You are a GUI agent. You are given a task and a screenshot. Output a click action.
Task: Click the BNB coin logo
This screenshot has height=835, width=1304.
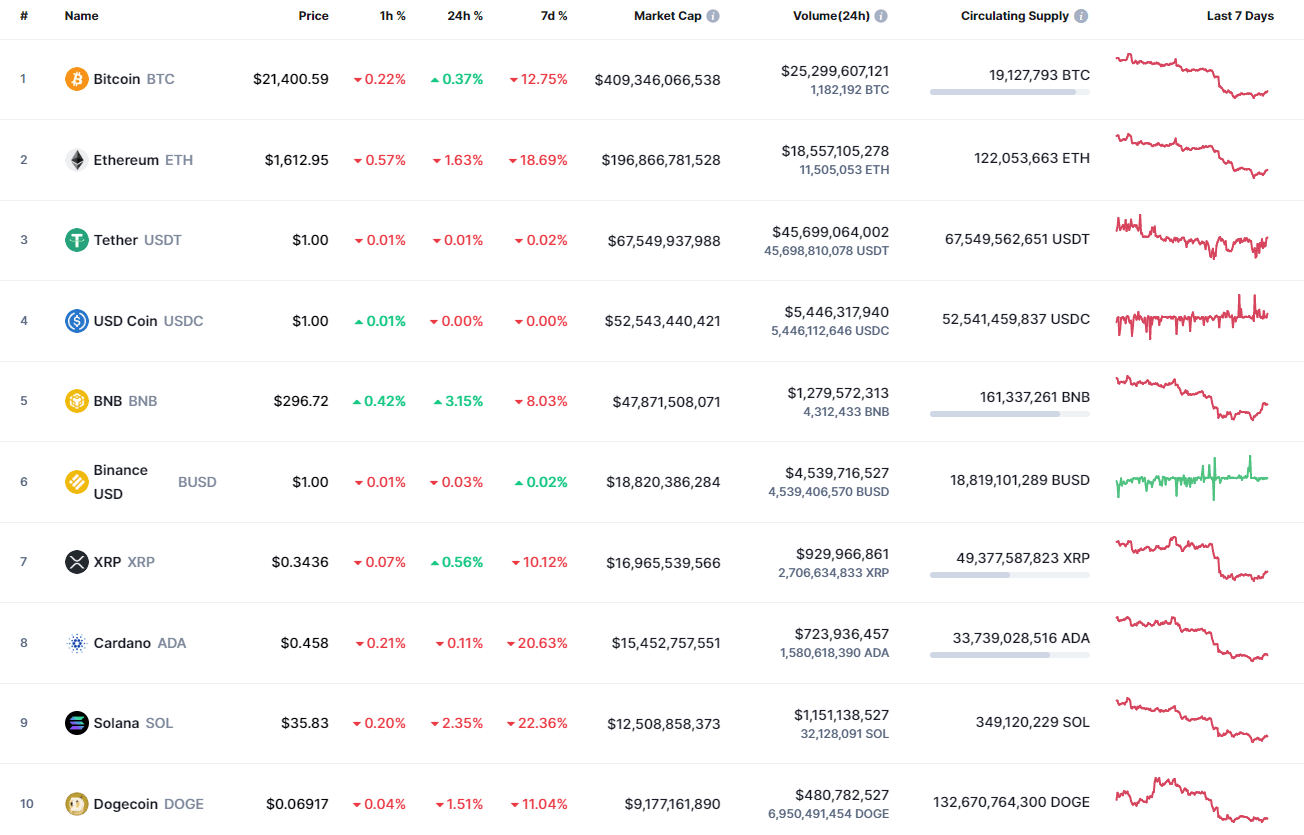tap(76, 401)
